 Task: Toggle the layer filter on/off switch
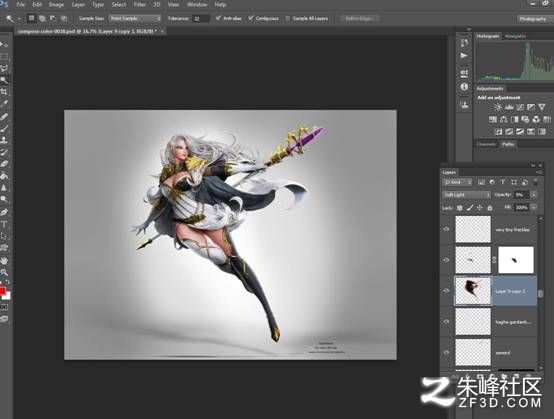pyautogui.click(x=536, y=182)
